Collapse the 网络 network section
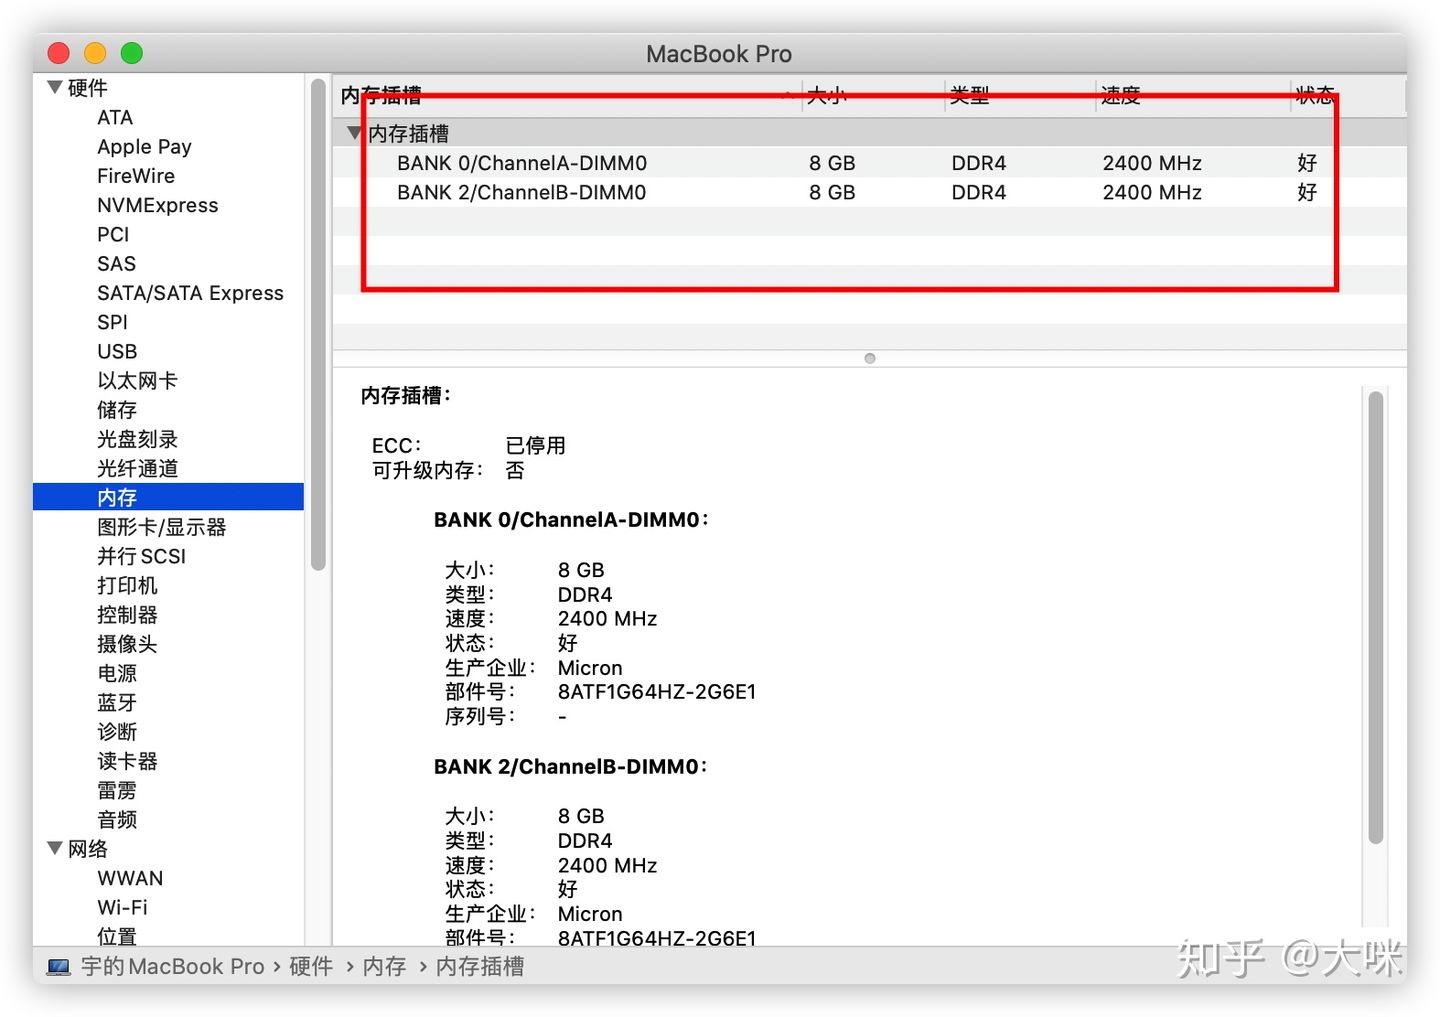 click(x=55, y=849)
